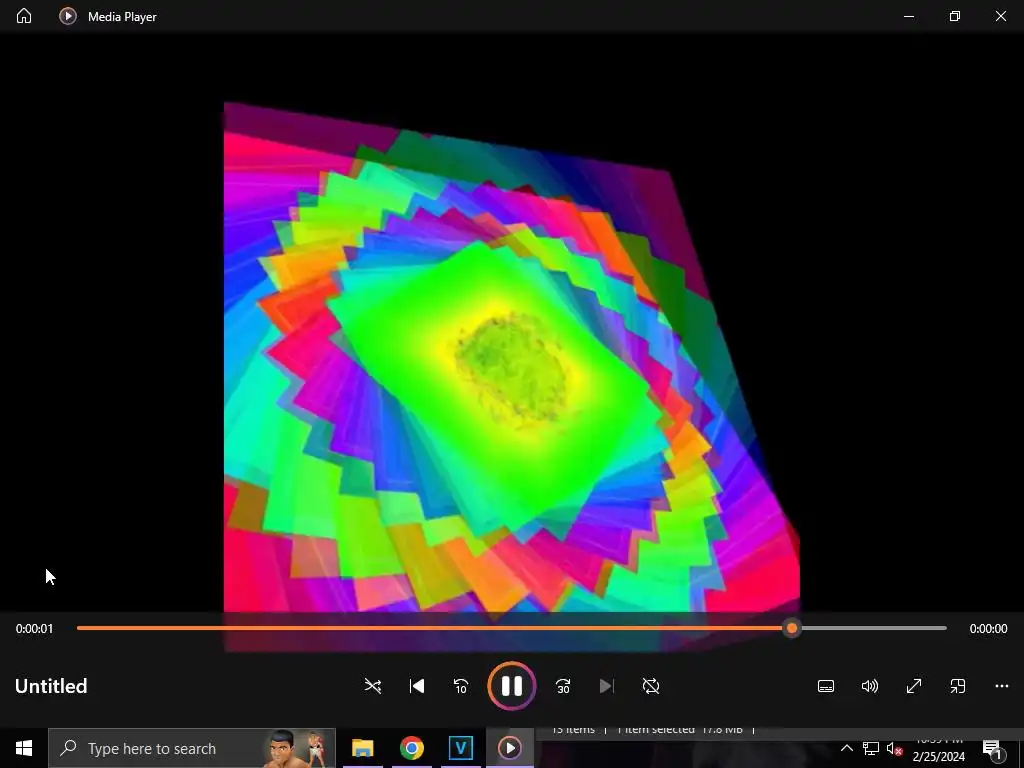Pause the video playback
This screenshot has width=1024, height=768.
[512, 686]
